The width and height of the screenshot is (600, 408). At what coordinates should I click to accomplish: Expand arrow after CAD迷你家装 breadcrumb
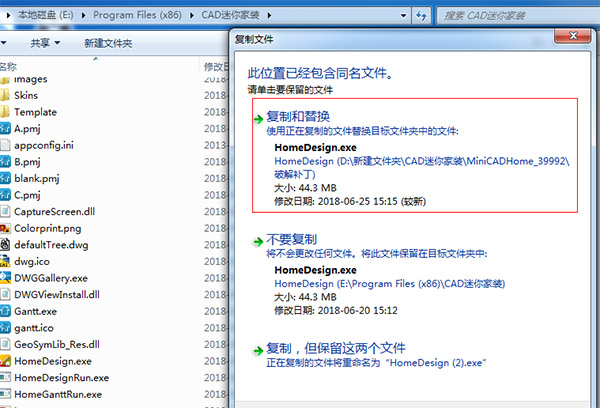tap(269, 15)
